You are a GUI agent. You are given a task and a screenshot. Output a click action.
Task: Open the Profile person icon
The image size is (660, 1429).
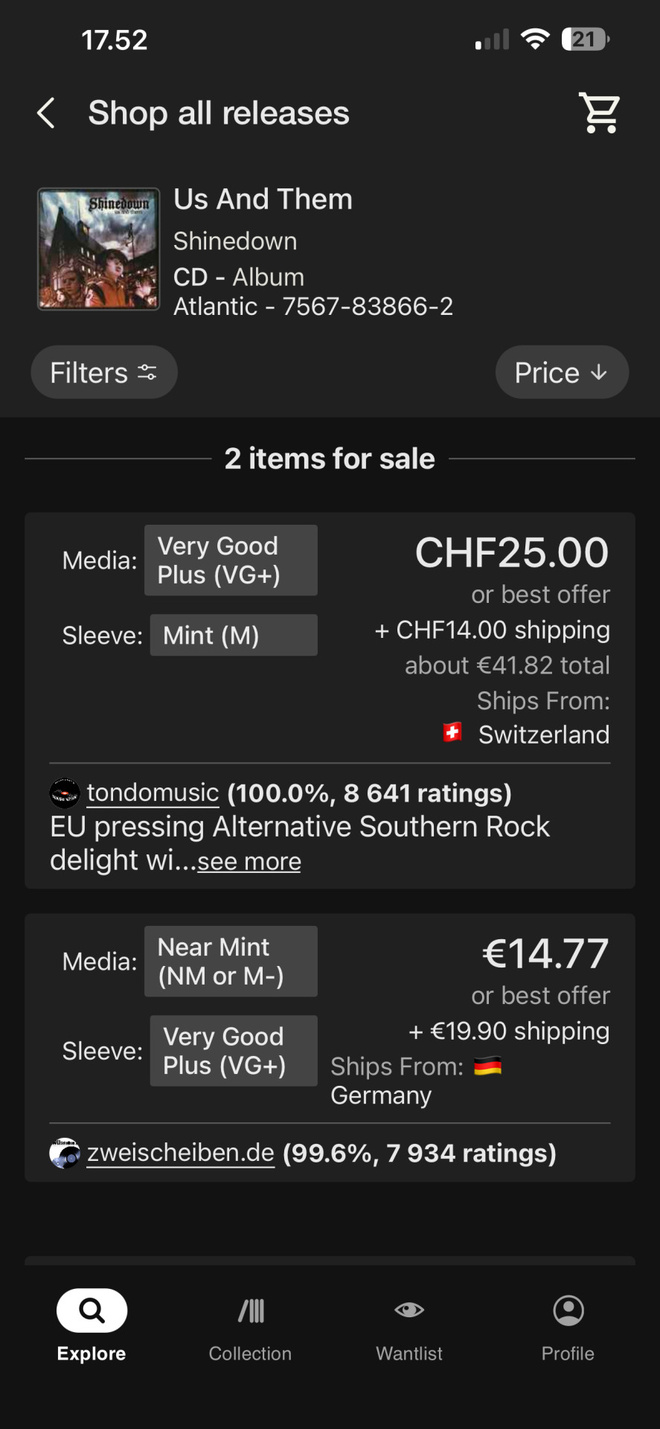[568, 1310]
